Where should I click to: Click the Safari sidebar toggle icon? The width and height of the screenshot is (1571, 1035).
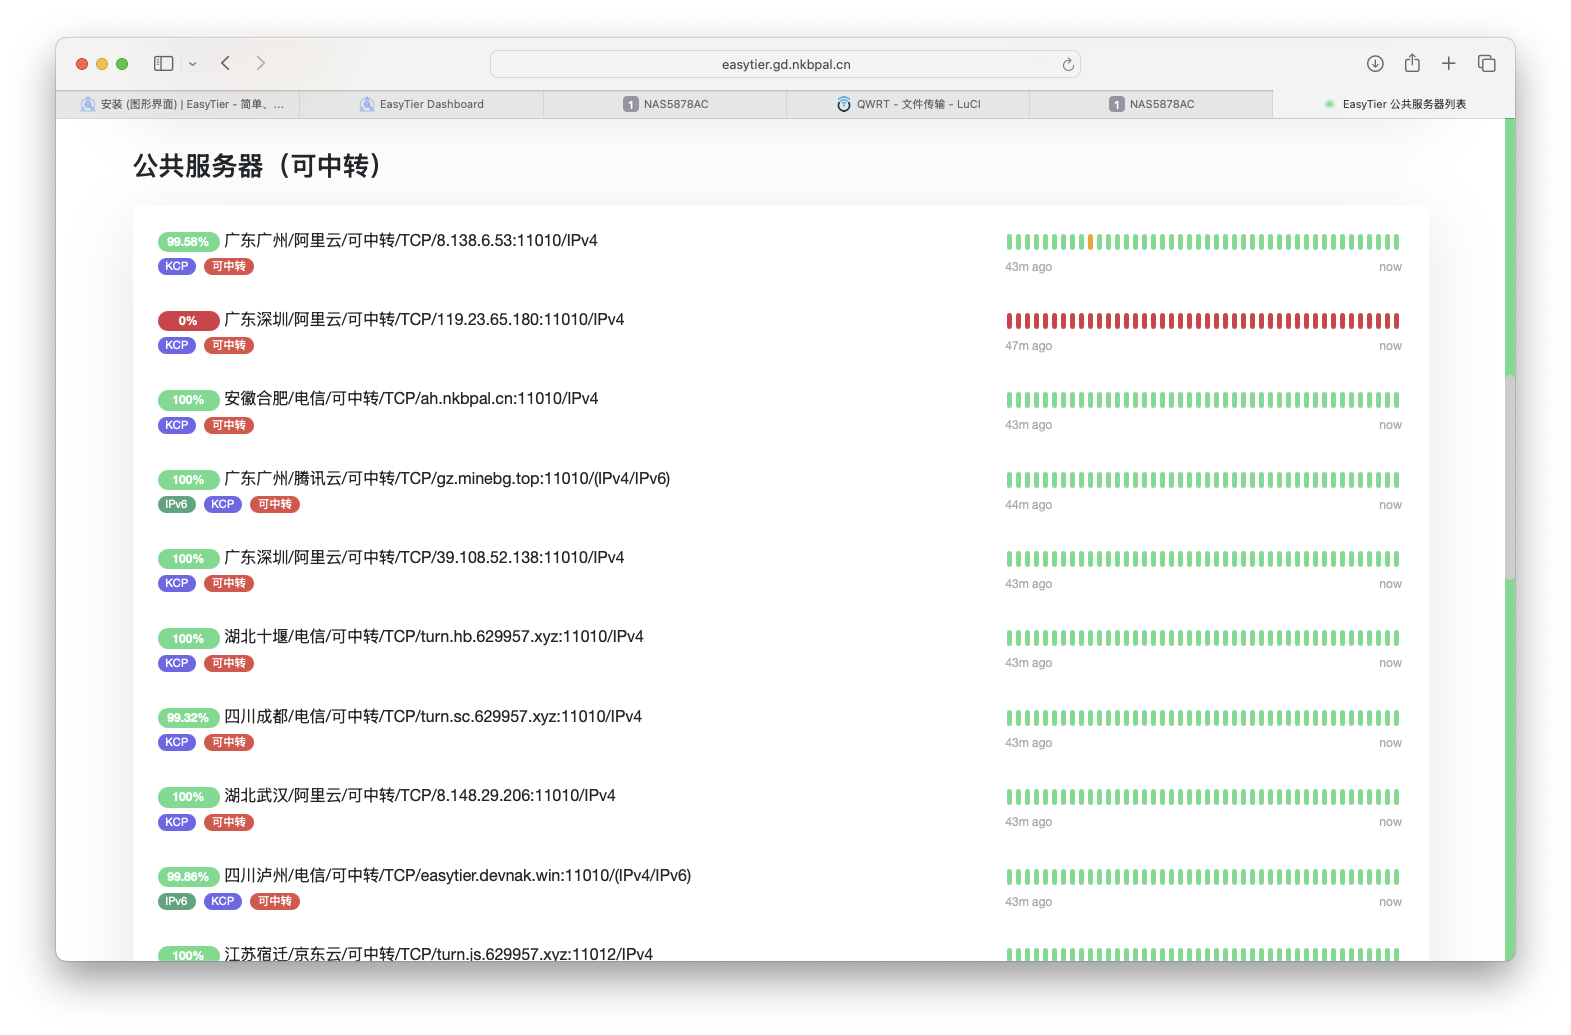(163, 64)
